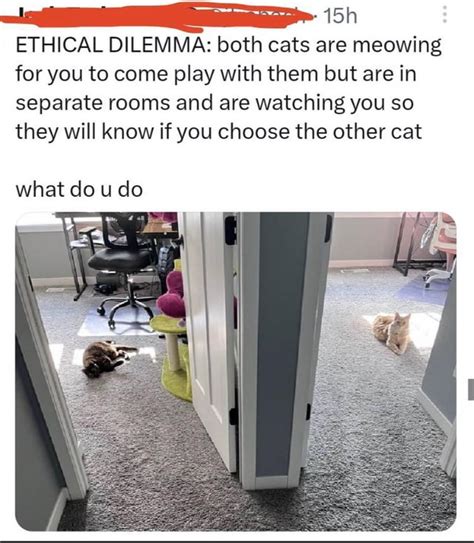
Task: Click the dark tortoiseshell cat on the carpet
Action: [x=106, y=358]
